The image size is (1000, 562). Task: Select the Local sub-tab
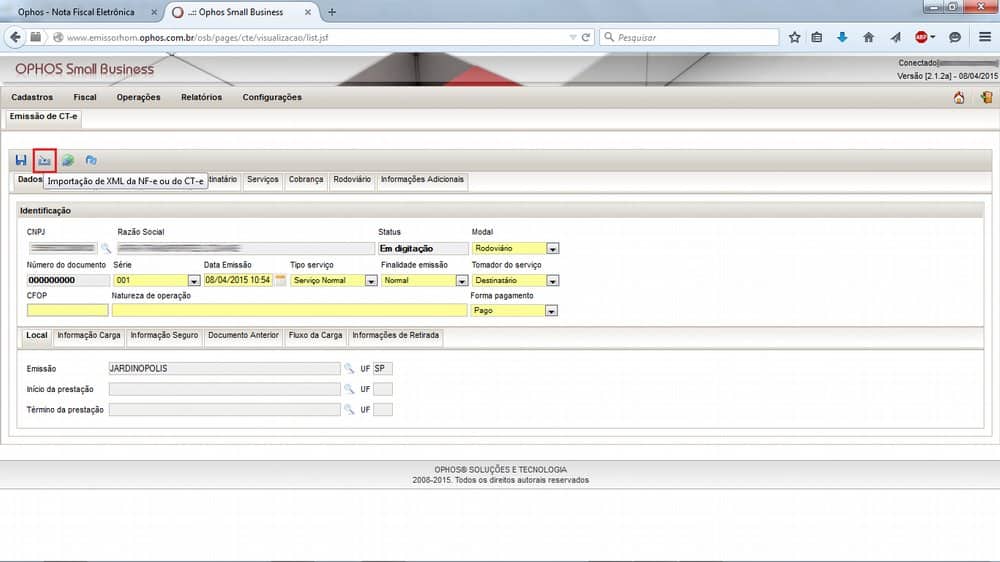coord(36,336)
